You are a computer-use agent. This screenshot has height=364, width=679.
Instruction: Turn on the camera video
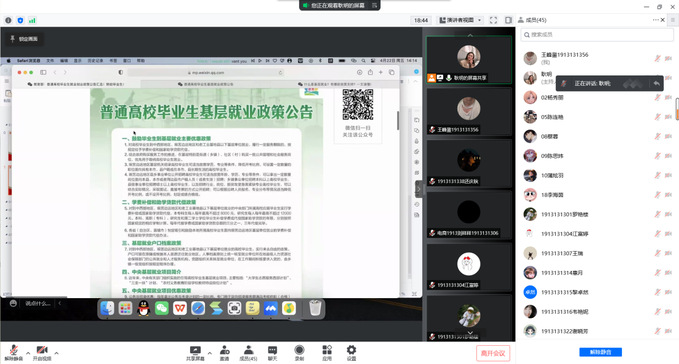click(x=42, y=353)
